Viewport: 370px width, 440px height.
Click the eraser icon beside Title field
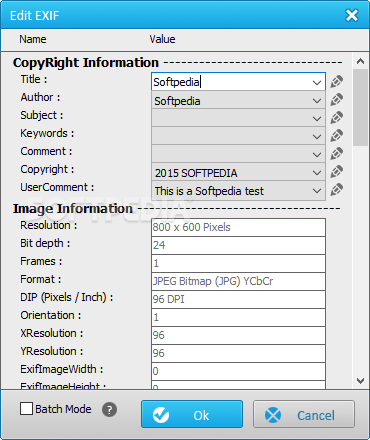click(x=336, y=81)
